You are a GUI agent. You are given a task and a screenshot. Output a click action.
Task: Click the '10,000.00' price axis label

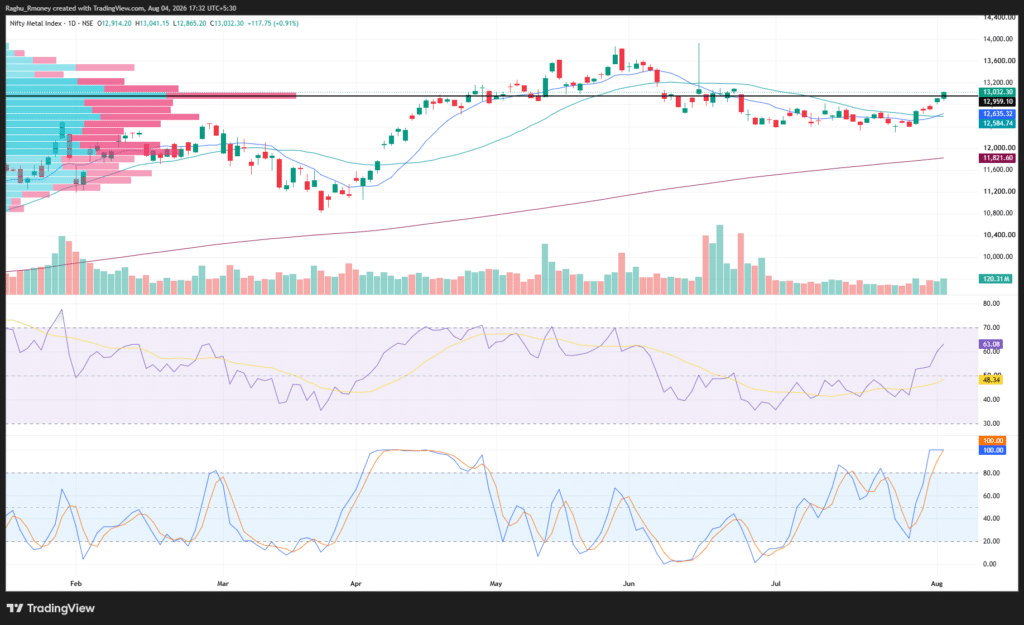click(x=999, y=257)
